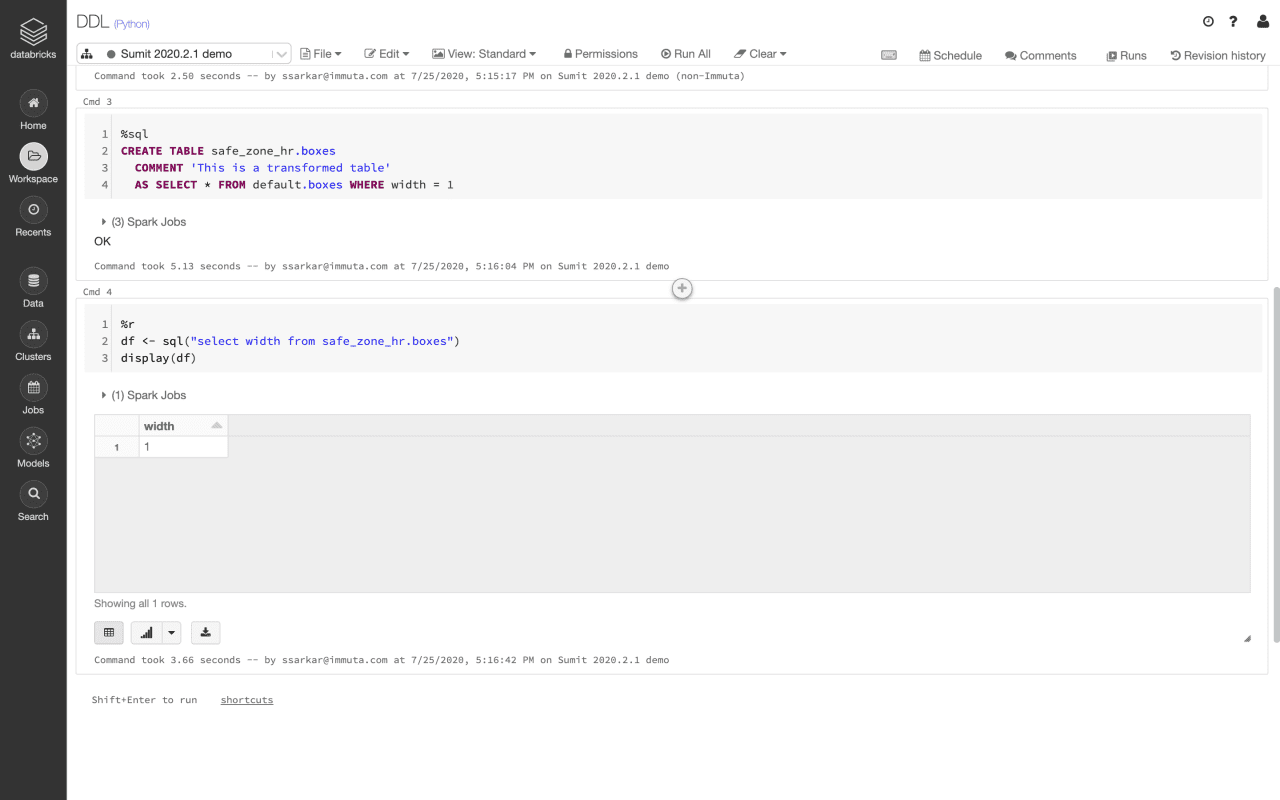Click the OK output in Cmd 3
The width and height of the screenshot is (1280, 800).
click(x=102, y=241)
